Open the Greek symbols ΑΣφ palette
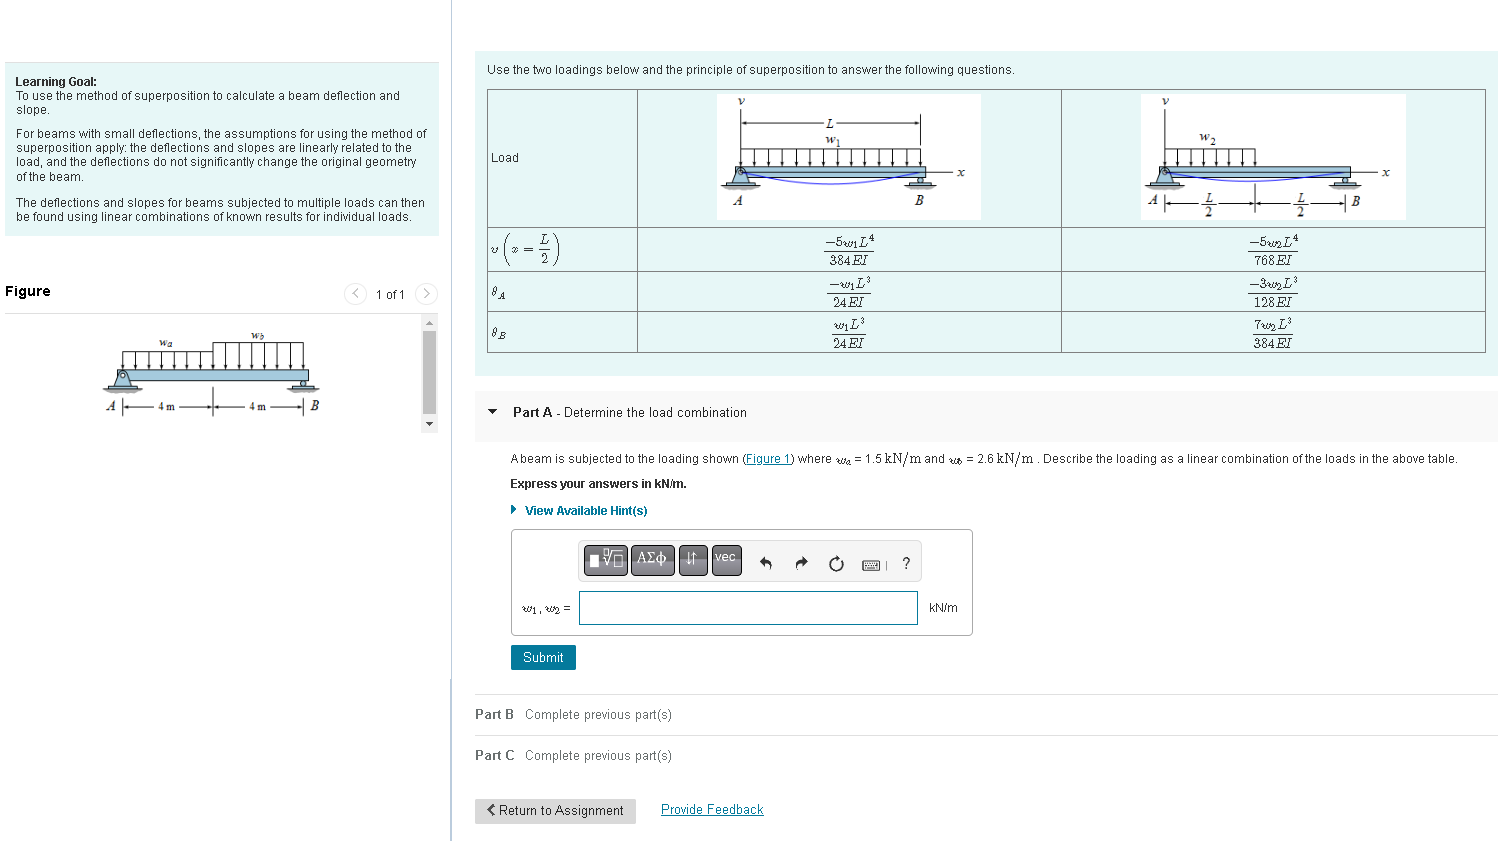Viewport: 1507px width, 841px height. coord(652,560)
